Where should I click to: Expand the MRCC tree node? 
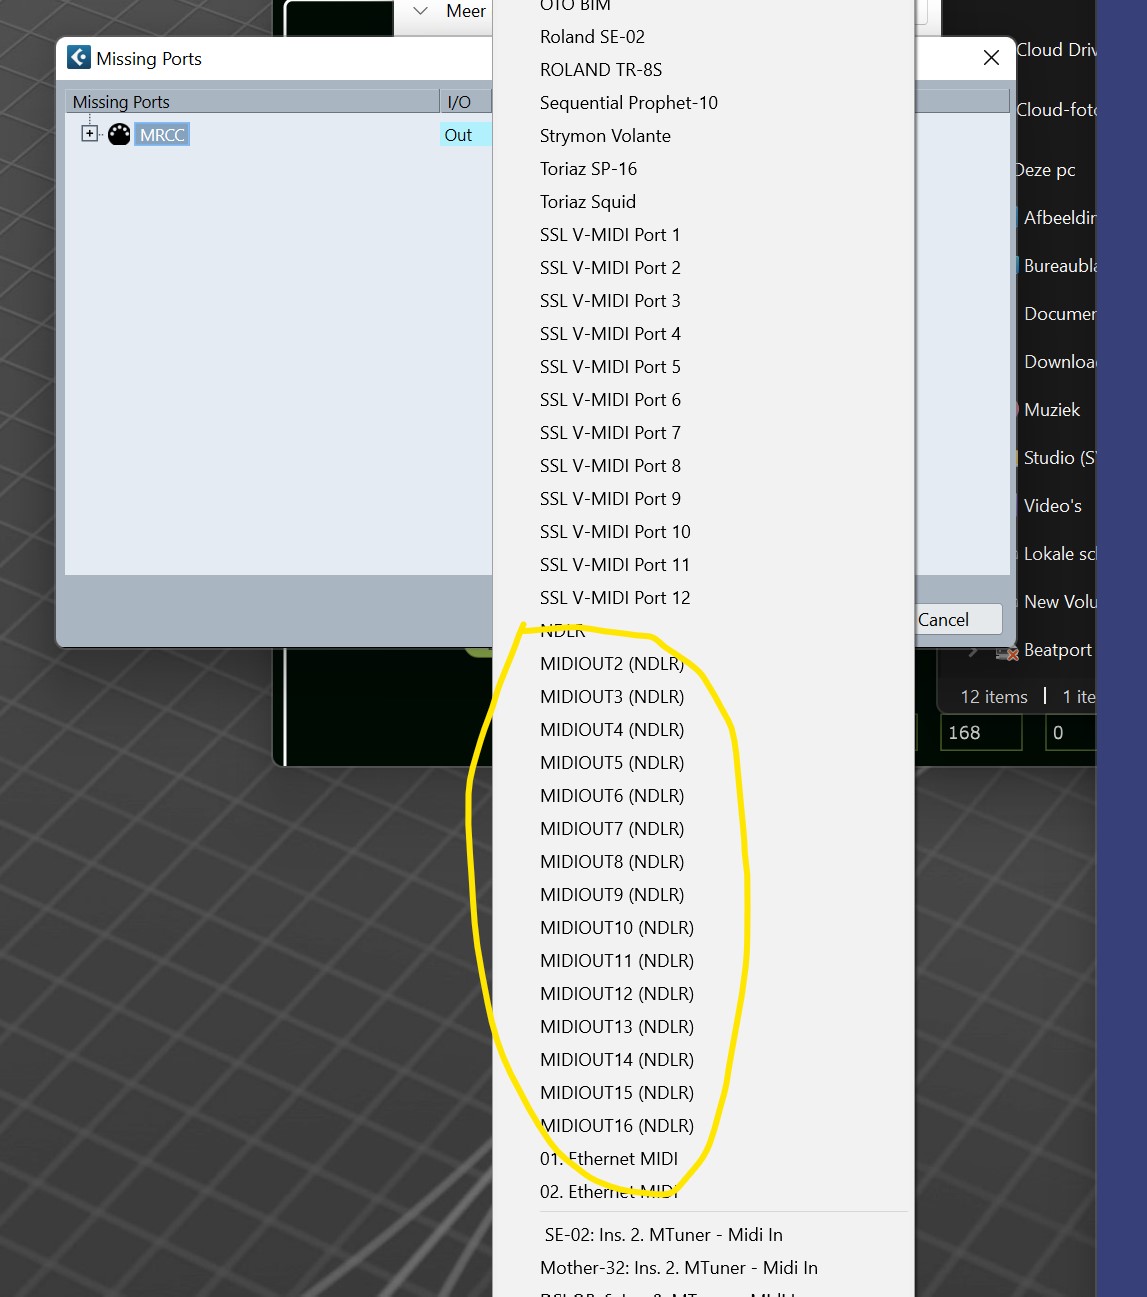89,133
